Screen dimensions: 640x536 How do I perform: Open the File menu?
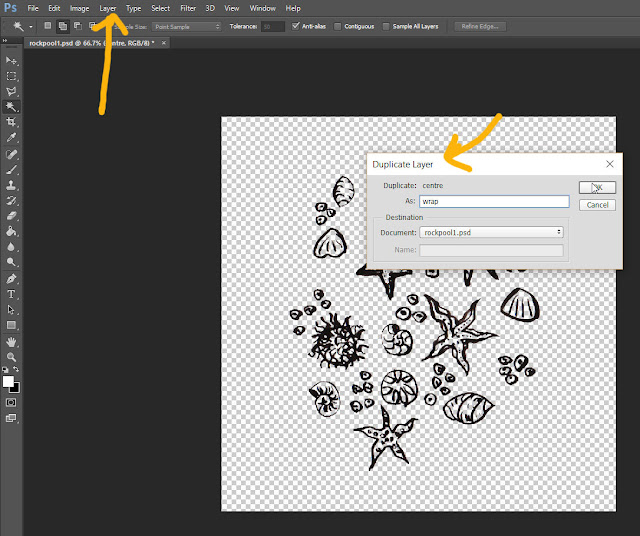(33, 8)
